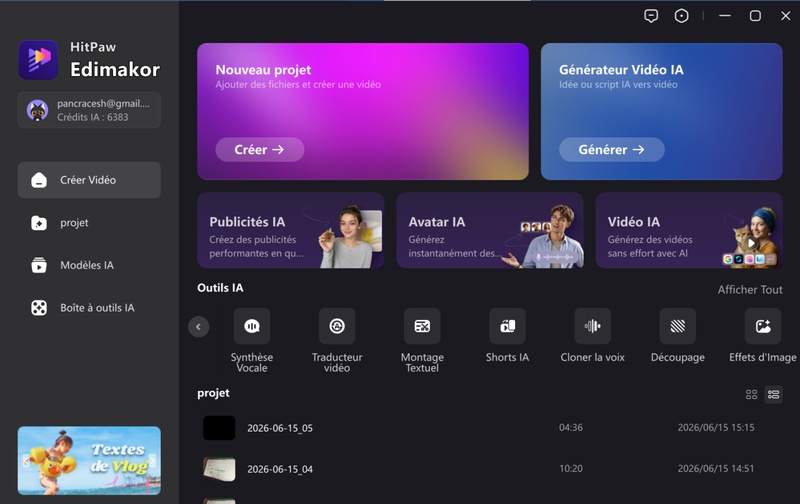Click the Modèles IA template icon in sidebar

39,265
